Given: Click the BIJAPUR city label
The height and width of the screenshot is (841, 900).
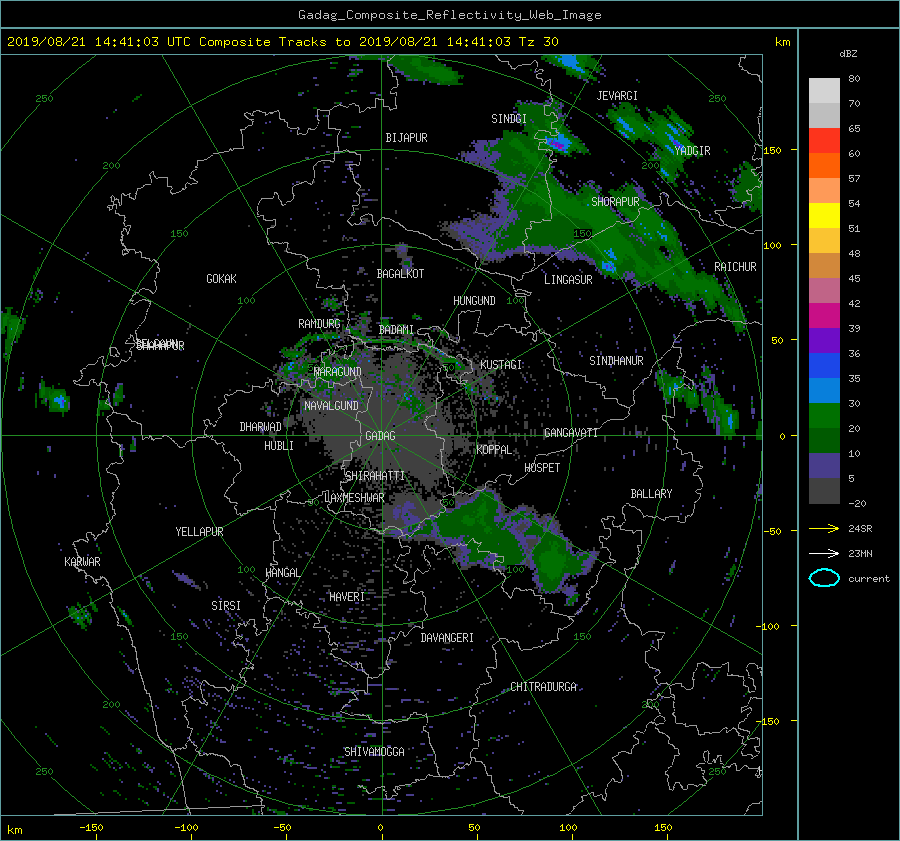Looking at the screenshot, I should point(406,138).
